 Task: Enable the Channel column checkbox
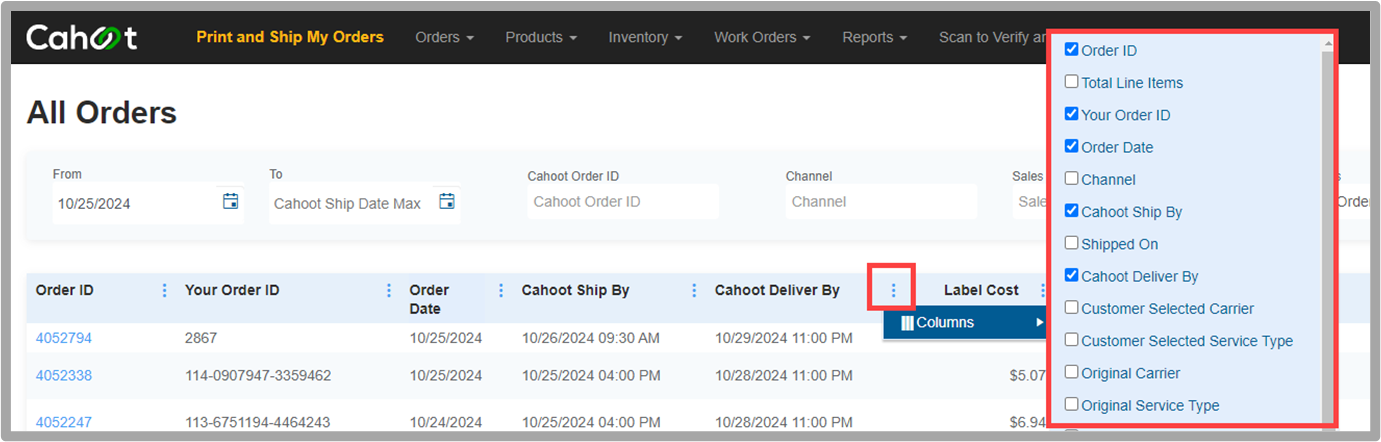click(1072, 179)
